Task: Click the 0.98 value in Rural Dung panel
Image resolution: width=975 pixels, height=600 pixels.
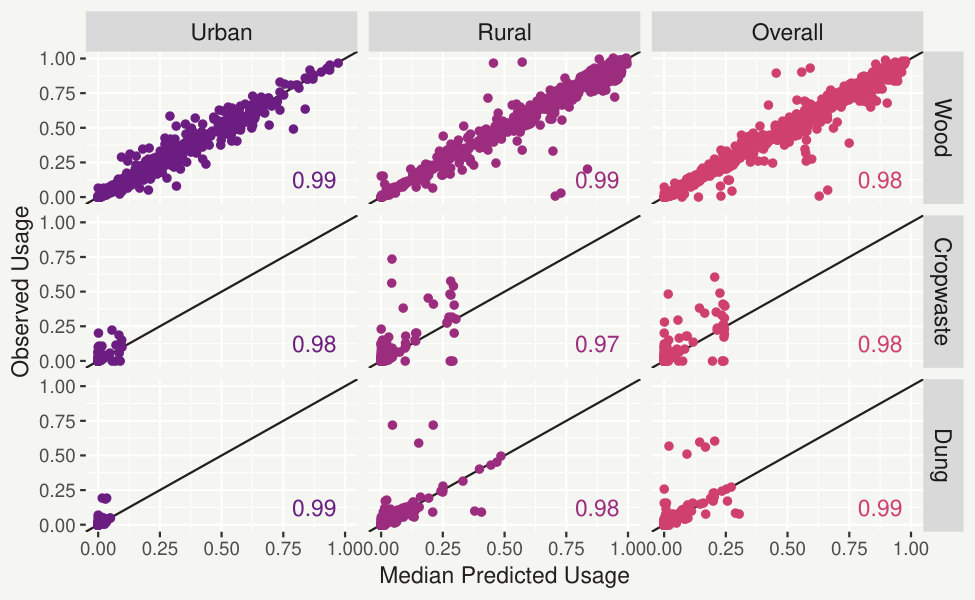Action: (597, 508)
